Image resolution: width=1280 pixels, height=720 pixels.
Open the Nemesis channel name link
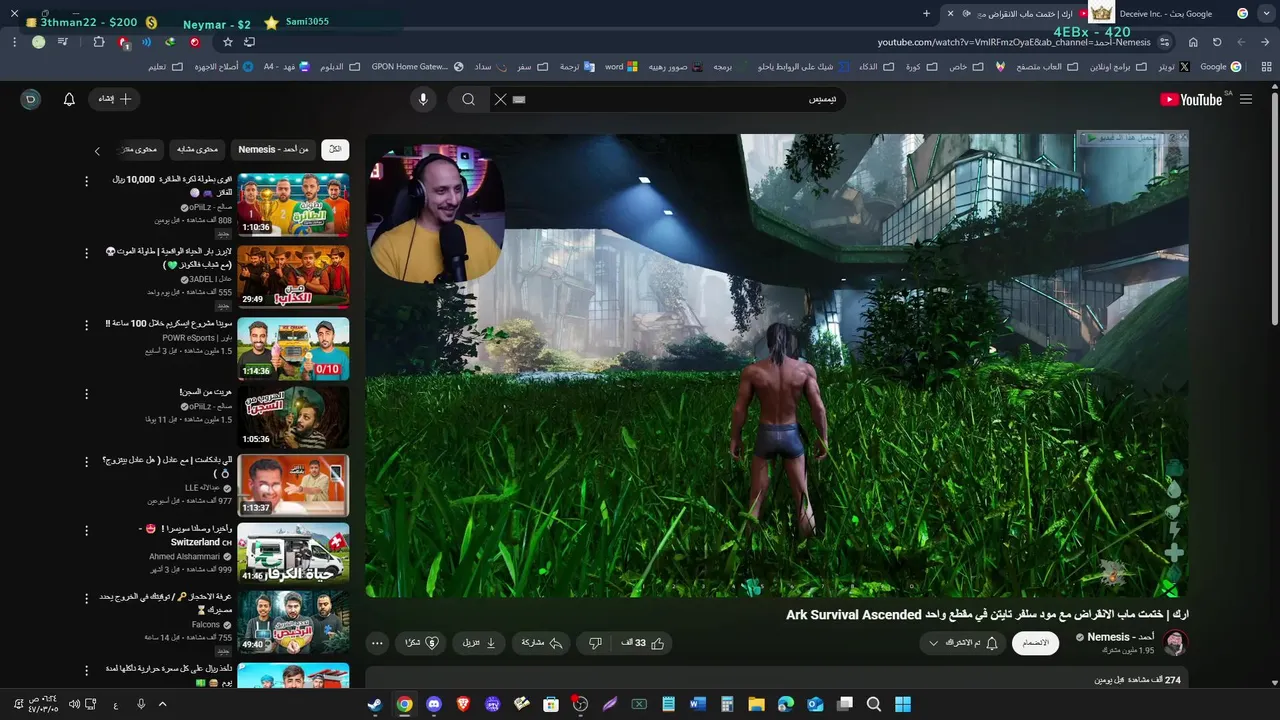(x=1121, y=637)
